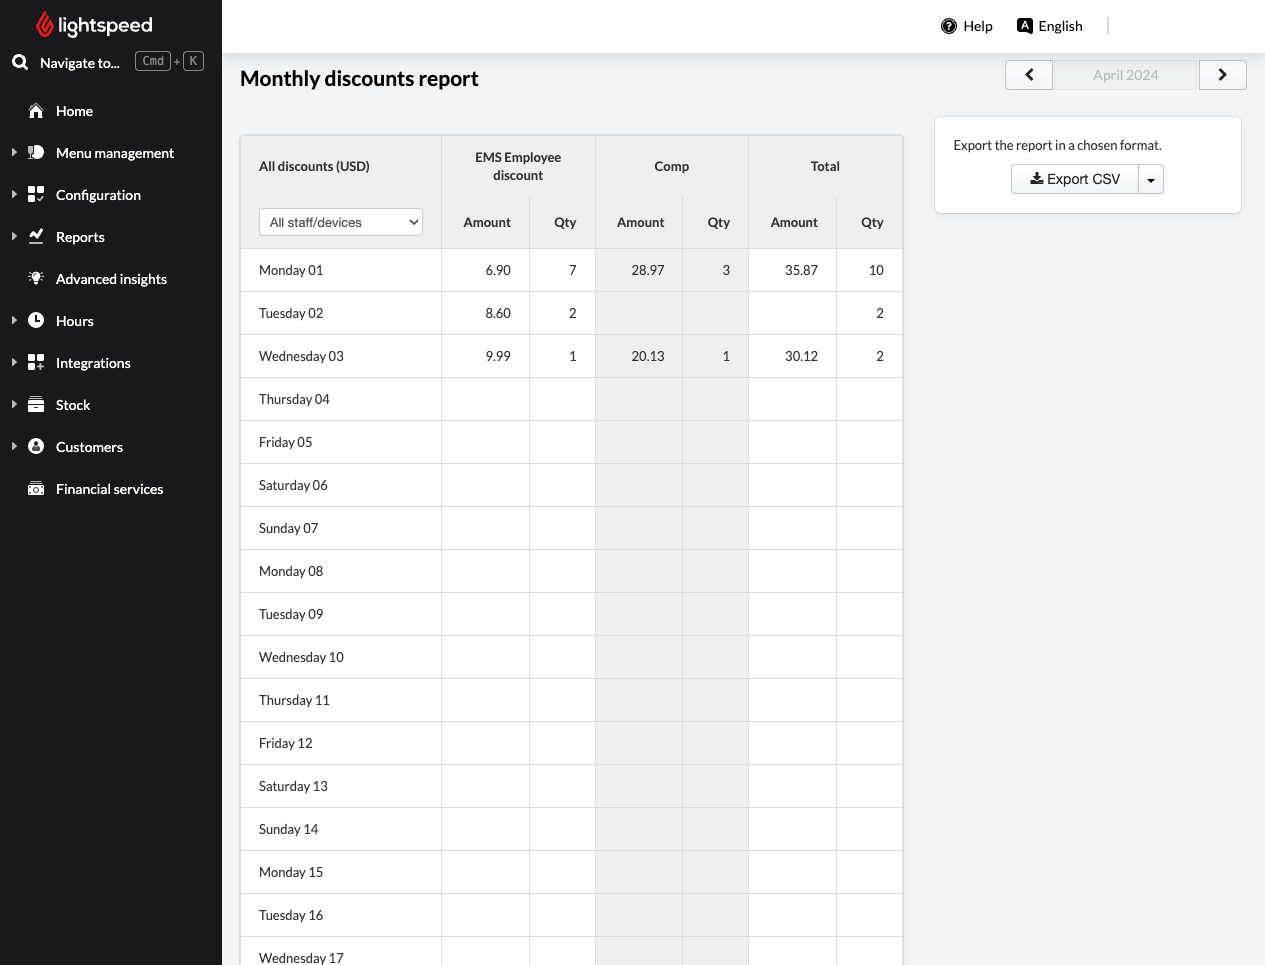The width and height of the screenshot is (1265, 965).
Task: Go to previous month arrow button
Action: (x=1029, y=75)
